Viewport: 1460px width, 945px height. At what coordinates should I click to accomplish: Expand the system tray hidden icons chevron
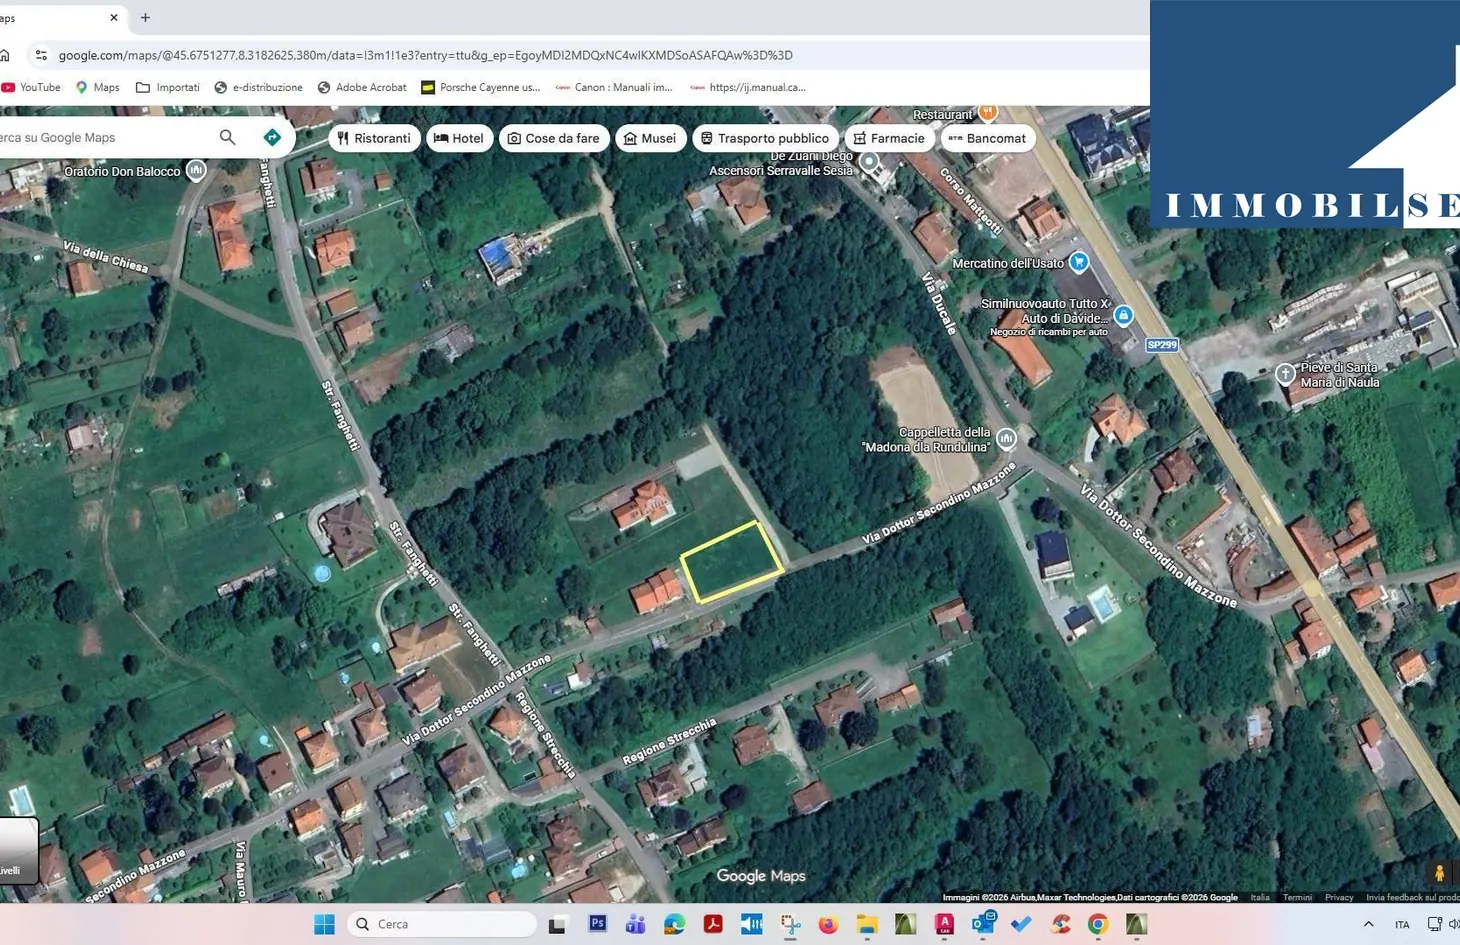point(1368,924)
